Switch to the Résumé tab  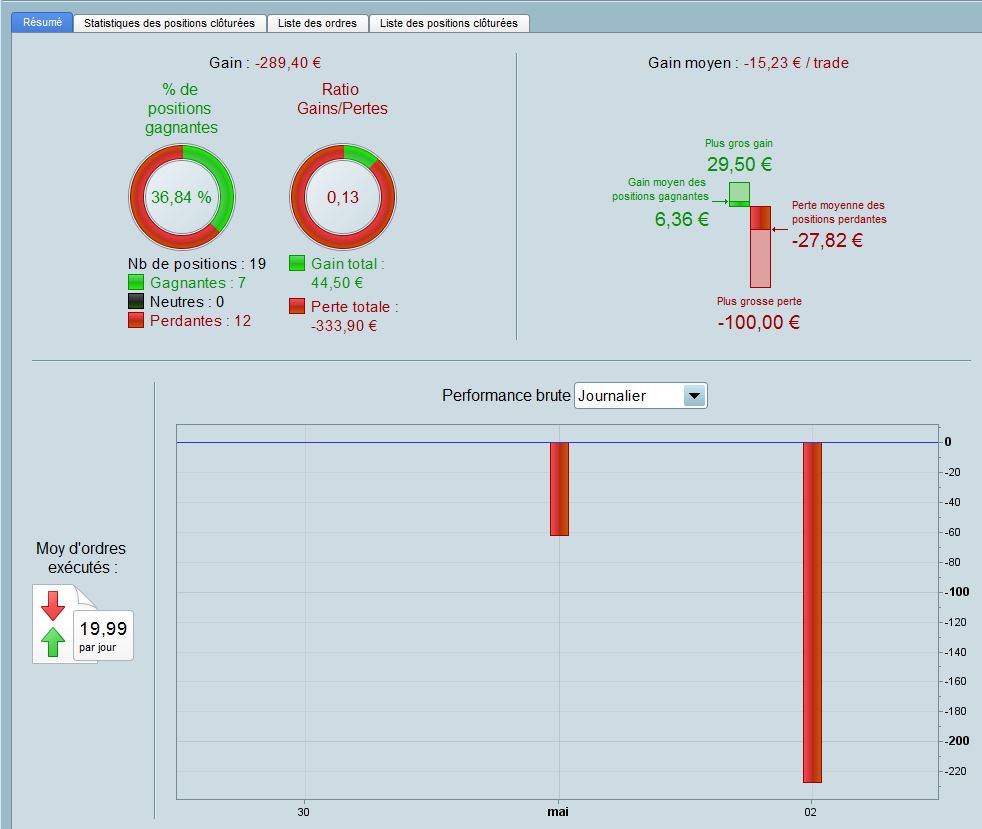tap(42, 23)
